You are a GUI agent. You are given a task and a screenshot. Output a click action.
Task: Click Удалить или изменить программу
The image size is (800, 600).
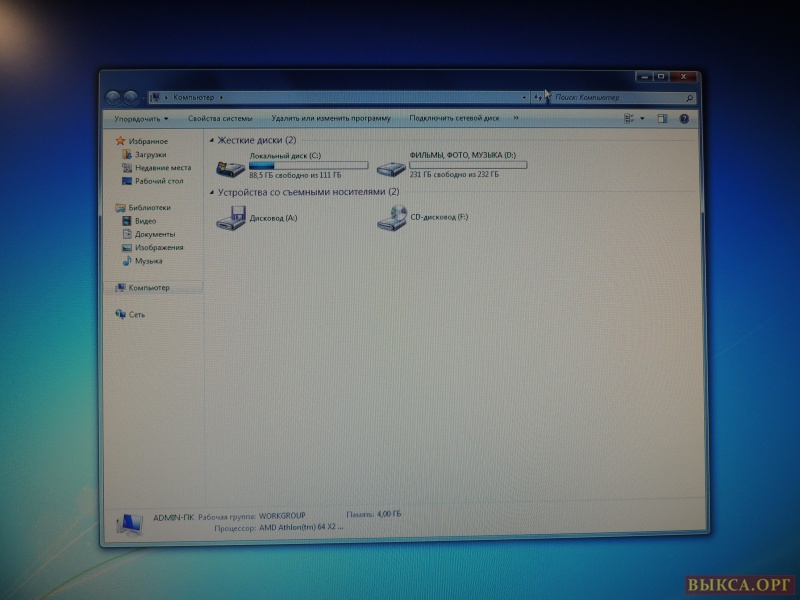point(330,118)
